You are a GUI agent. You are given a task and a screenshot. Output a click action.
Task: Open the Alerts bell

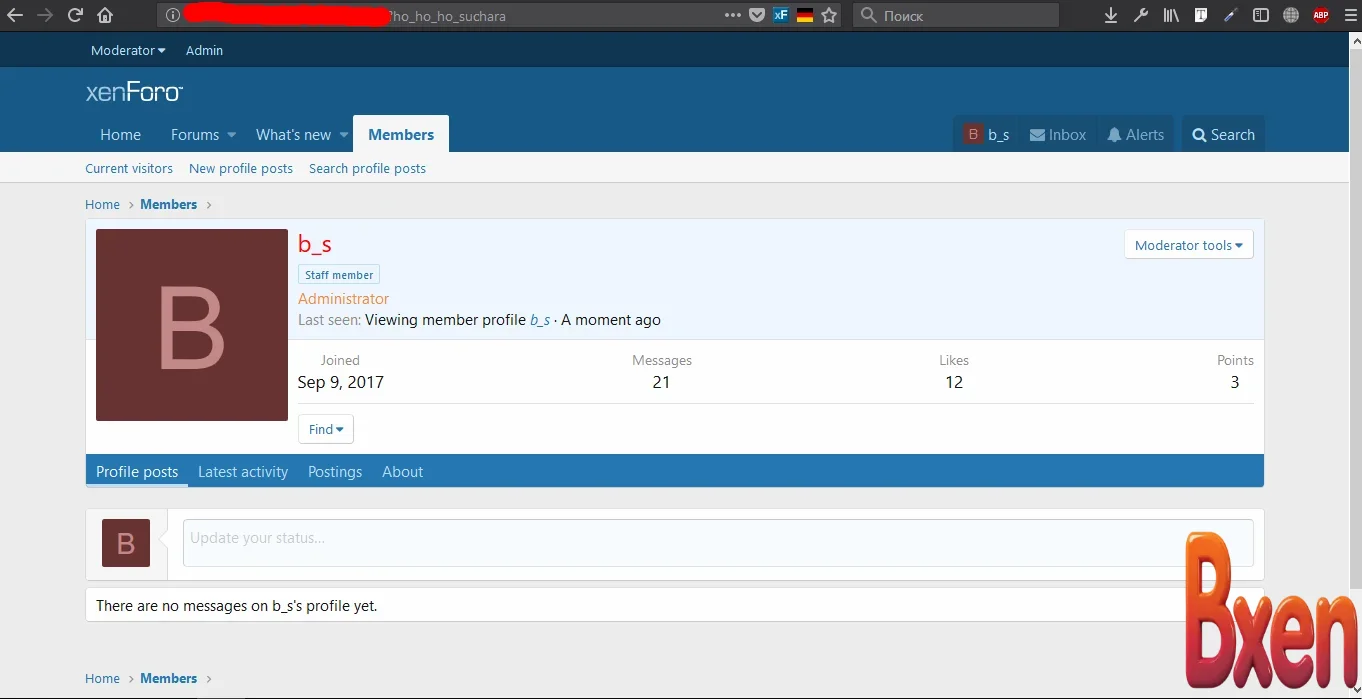click(1135, 135)
